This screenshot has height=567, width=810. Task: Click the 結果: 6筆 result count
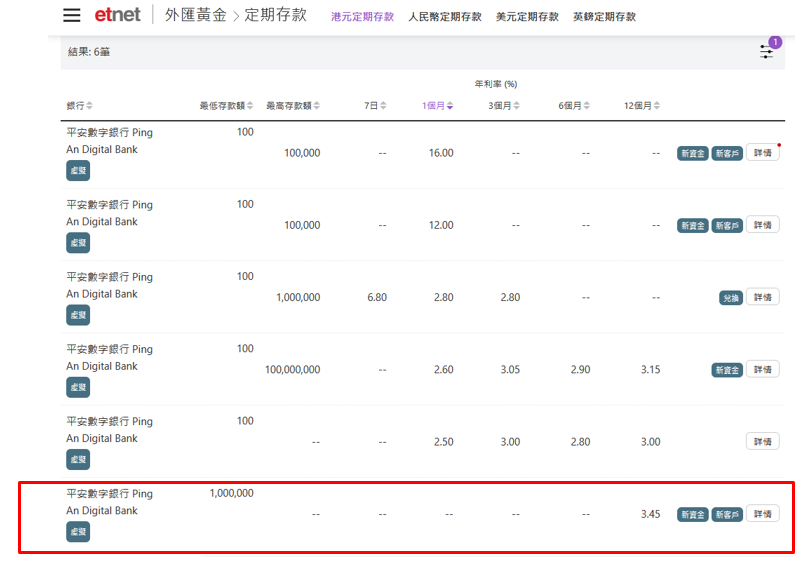click(89, 52)
